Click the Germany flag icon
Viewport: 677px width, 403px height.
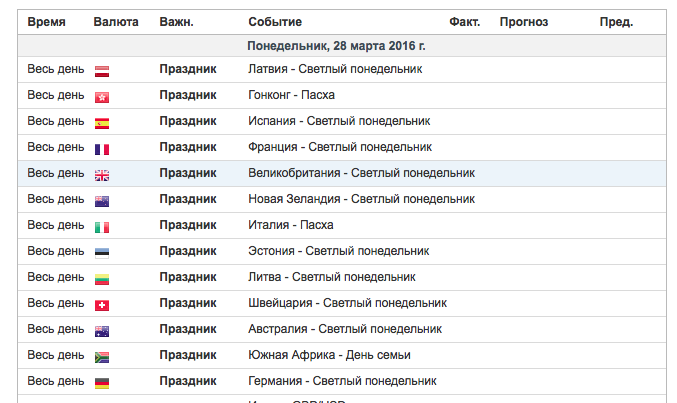click(x=102, y=383)
